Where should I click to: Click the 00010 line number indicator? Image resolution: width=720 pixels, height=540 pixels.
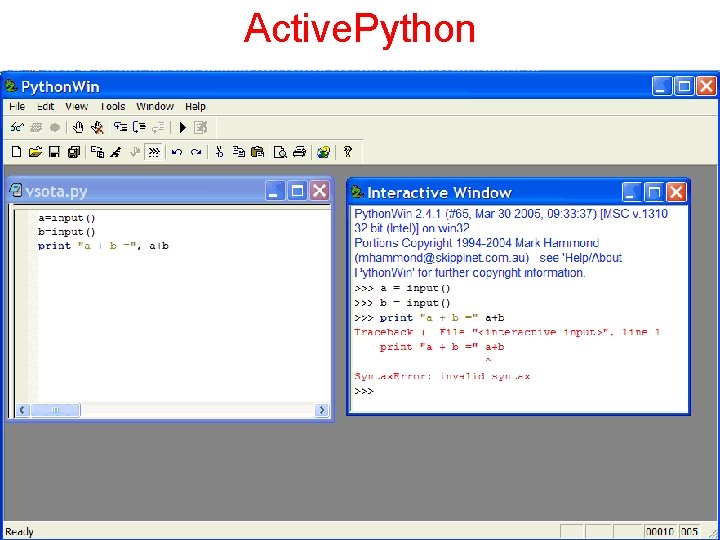pos(660,532)
